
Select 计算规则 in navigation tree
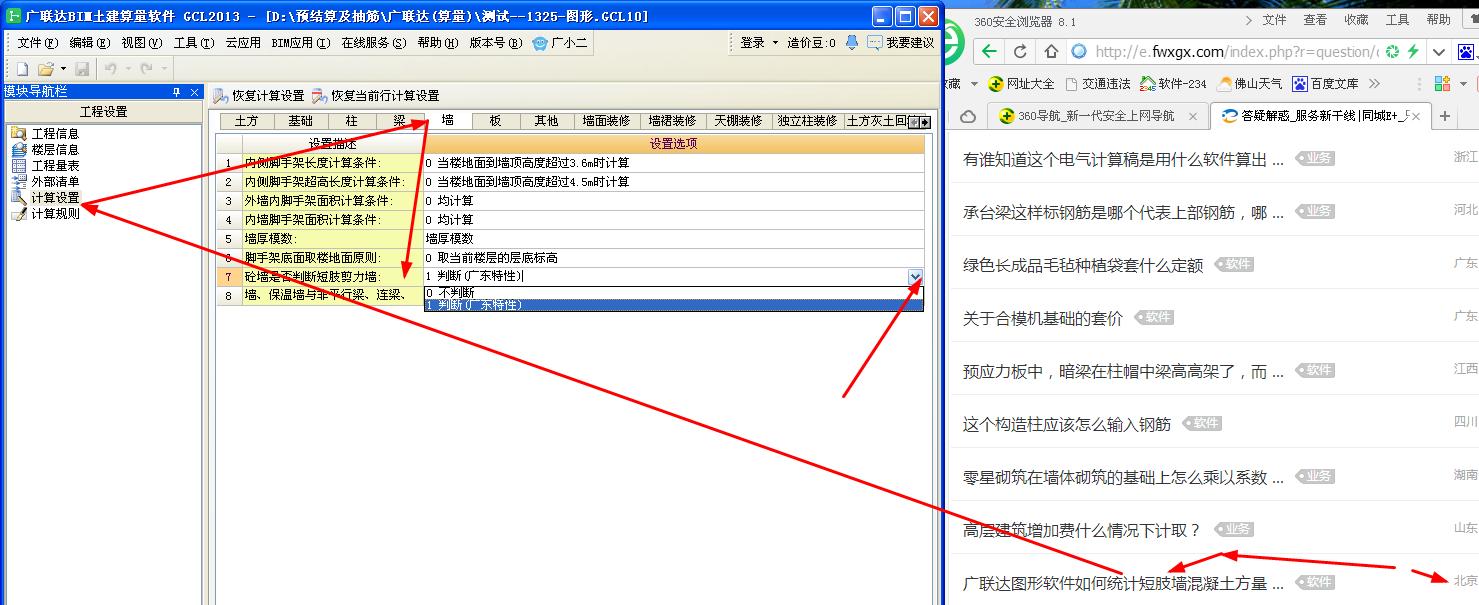(55, 213)
